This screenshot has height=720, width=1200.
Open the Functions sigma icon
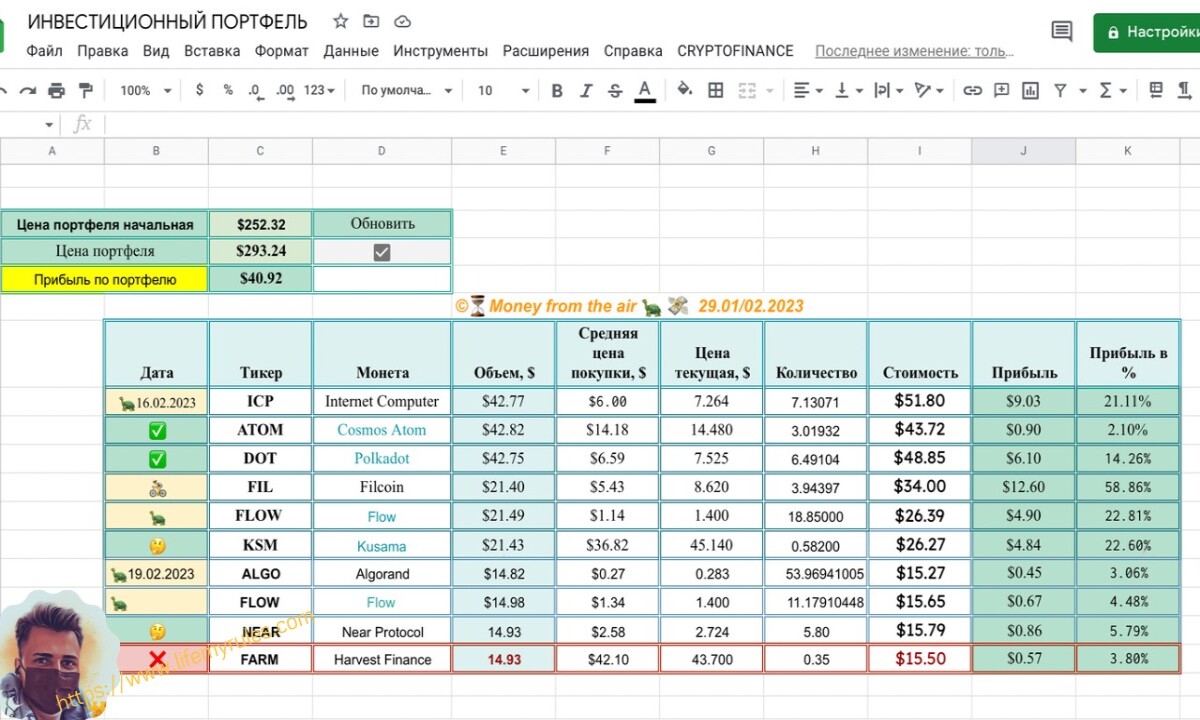(x=1106, y=90)
